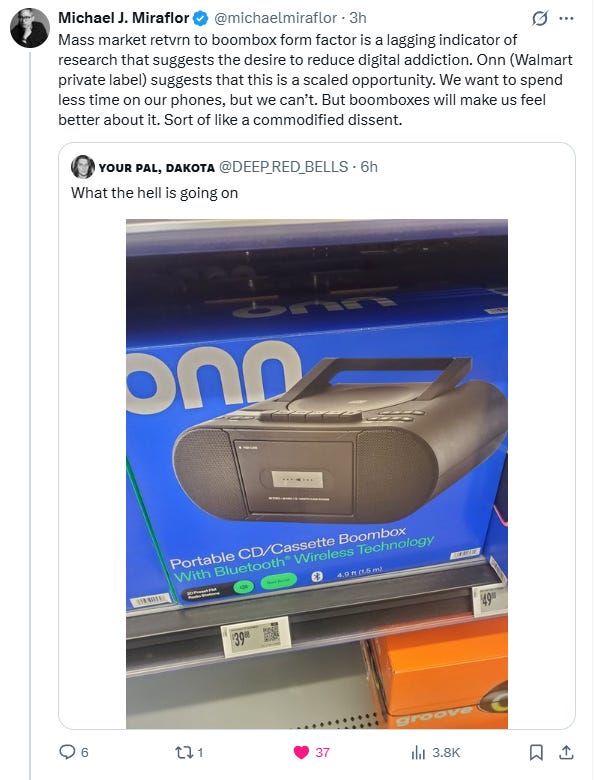View post analytics bar chart icon
594x780 pixels.
pyautogui.click(x=418, y=753)
